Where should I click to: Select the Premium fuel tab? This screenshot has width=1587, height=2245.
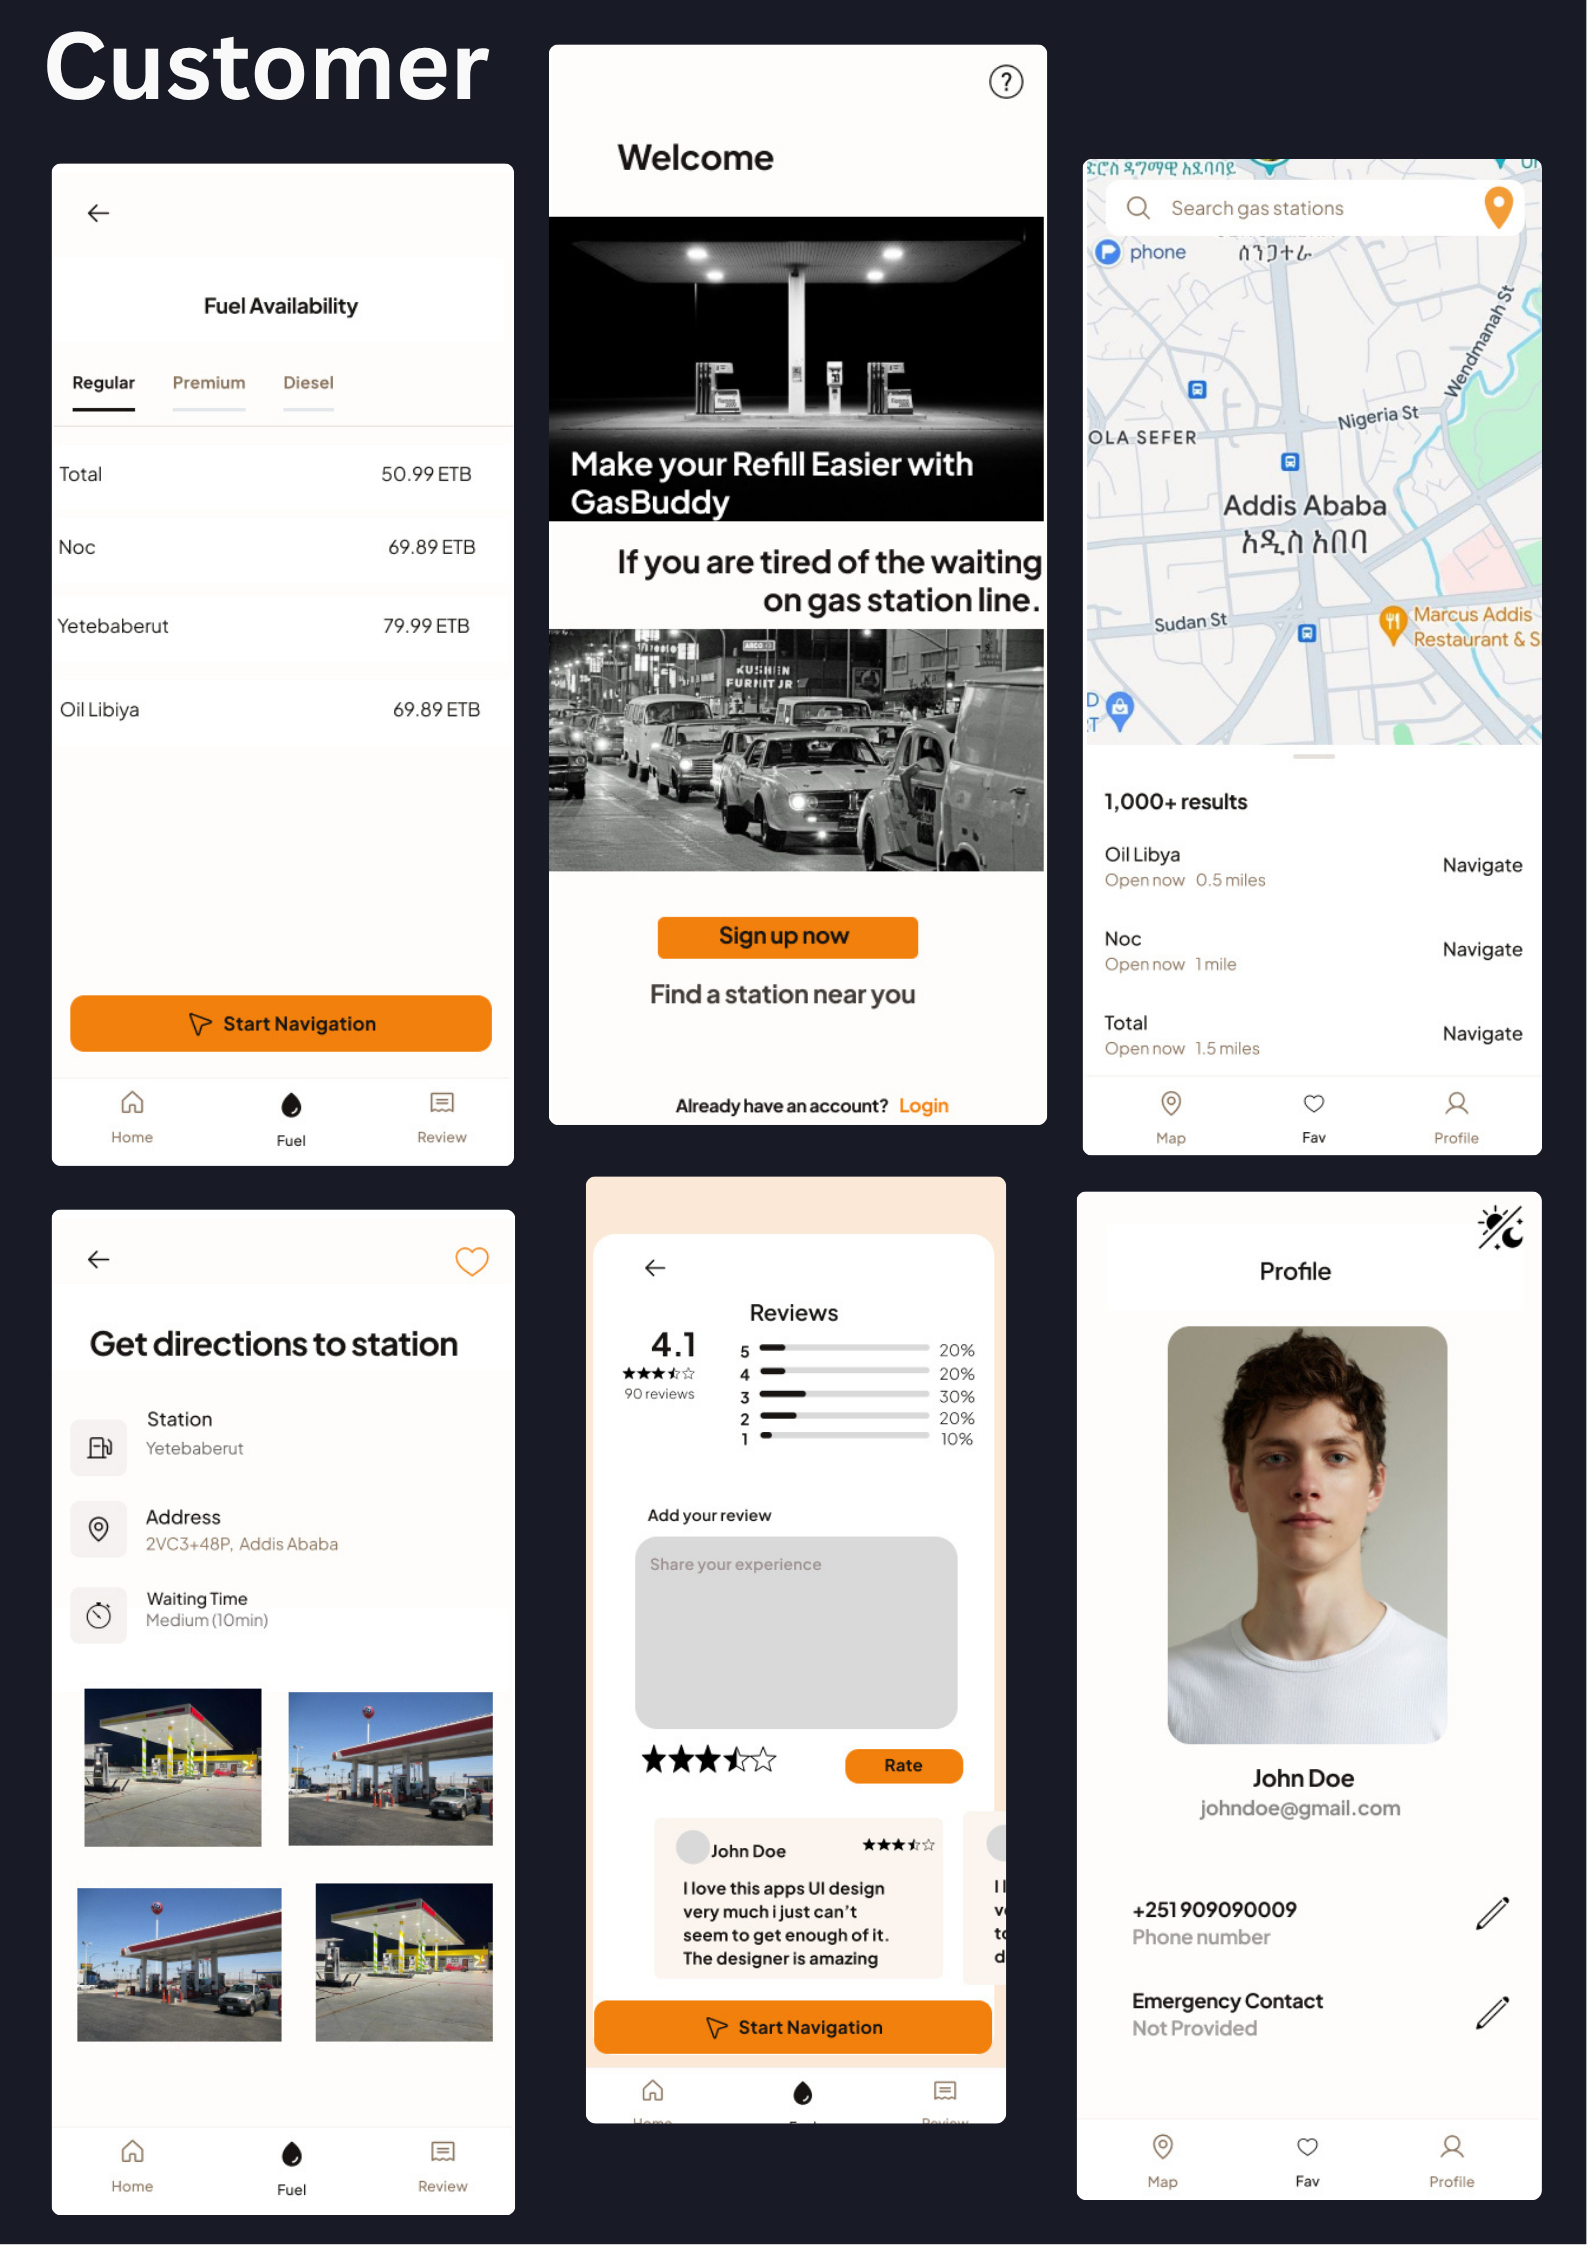coord(208,383)
